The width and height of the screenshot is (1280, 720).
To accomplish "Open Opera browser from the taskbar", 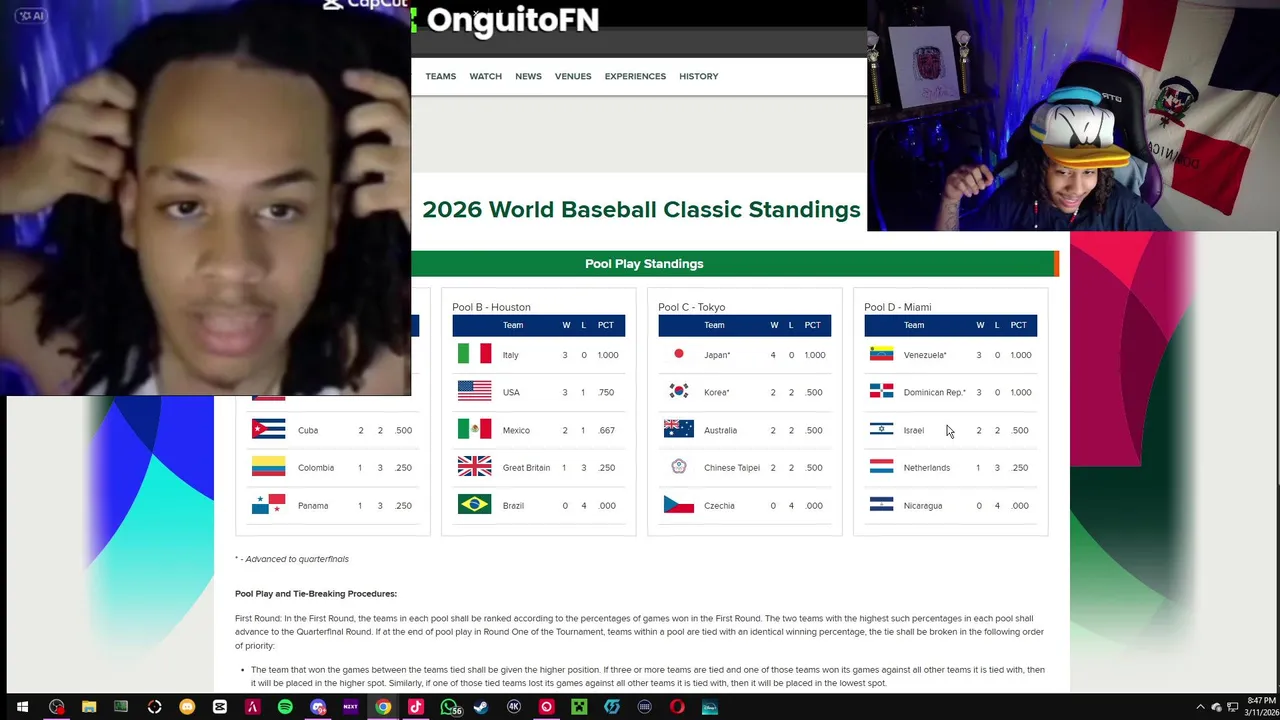I will click(x=677, y=707).
